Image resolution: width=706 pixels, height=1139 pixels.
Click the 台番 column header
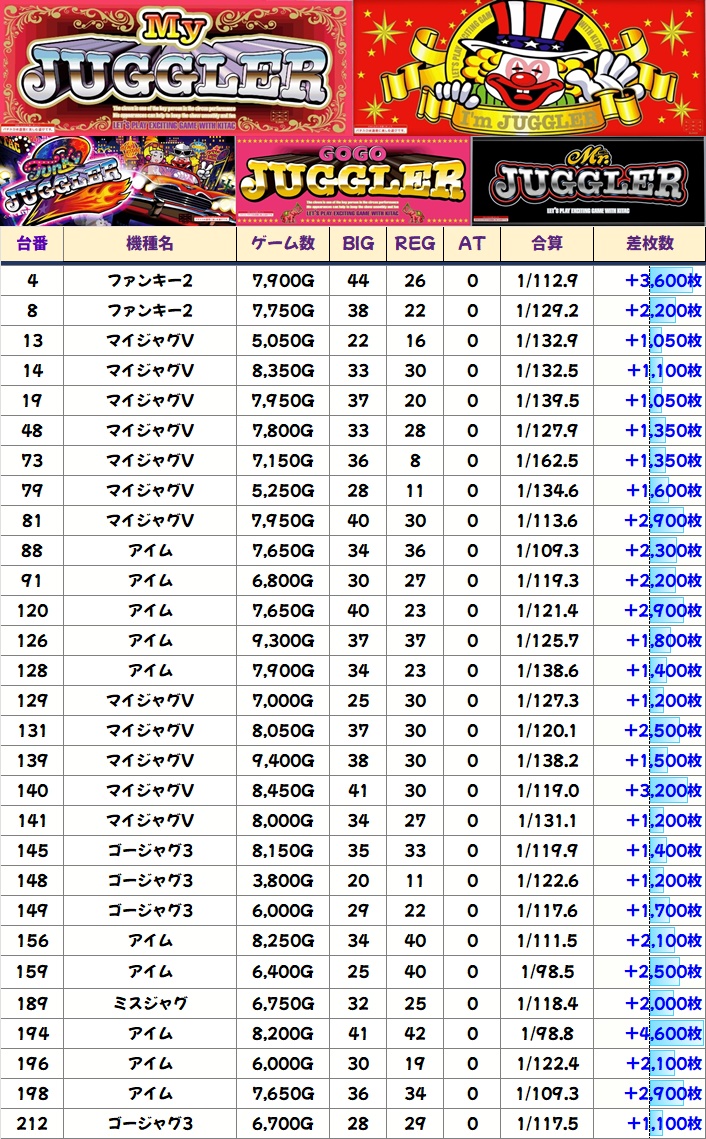32,244
